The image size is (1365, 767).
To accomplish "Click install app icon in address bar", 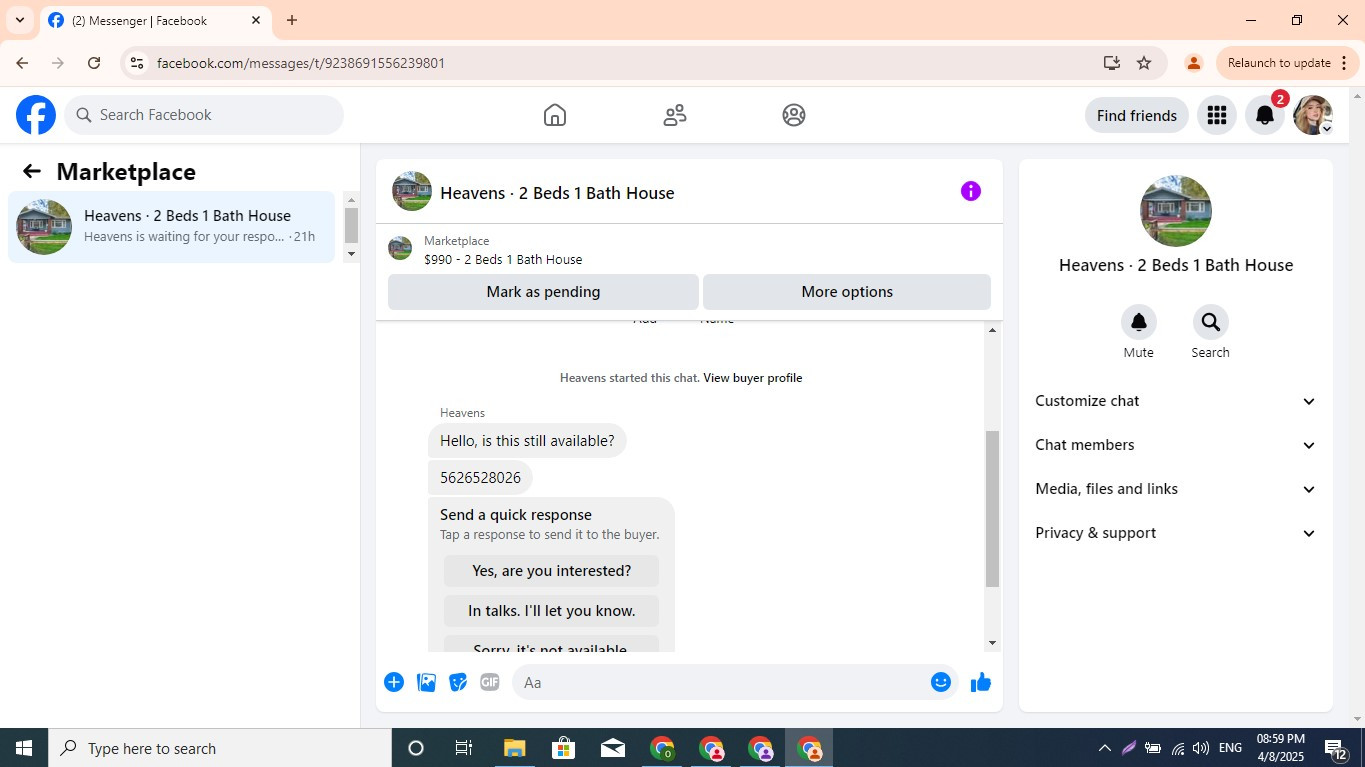I will click(1112, 63).
